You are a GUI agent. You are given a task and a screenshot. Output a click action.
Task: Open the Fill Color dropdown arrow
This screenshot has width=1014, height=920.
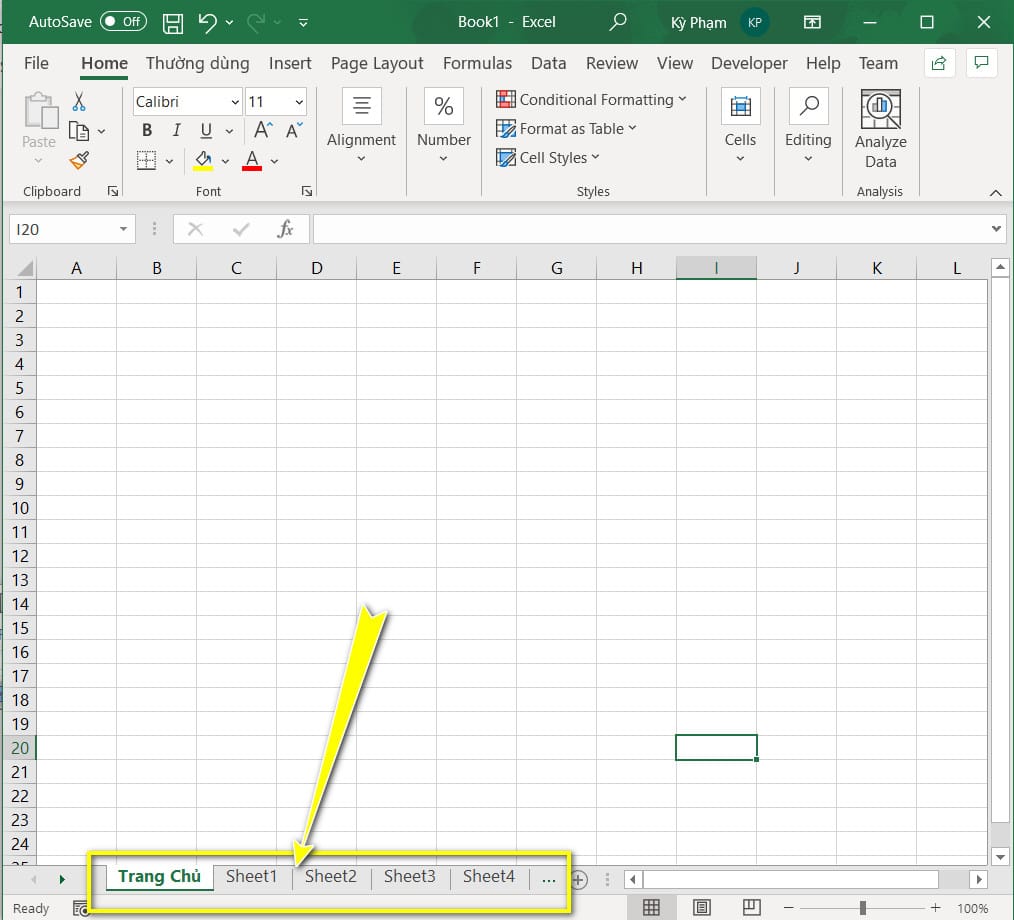tap(225, 160)
